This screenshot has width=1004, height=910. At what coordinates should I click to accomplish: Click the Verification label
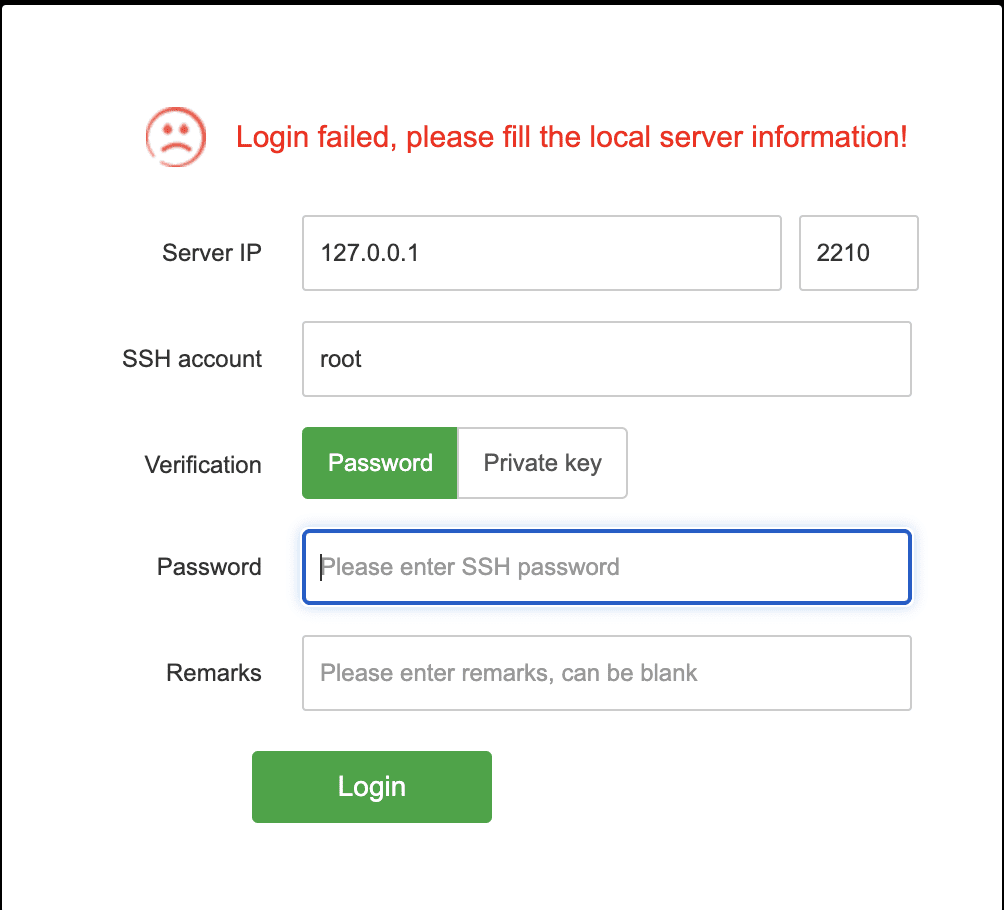pos(202,464)
